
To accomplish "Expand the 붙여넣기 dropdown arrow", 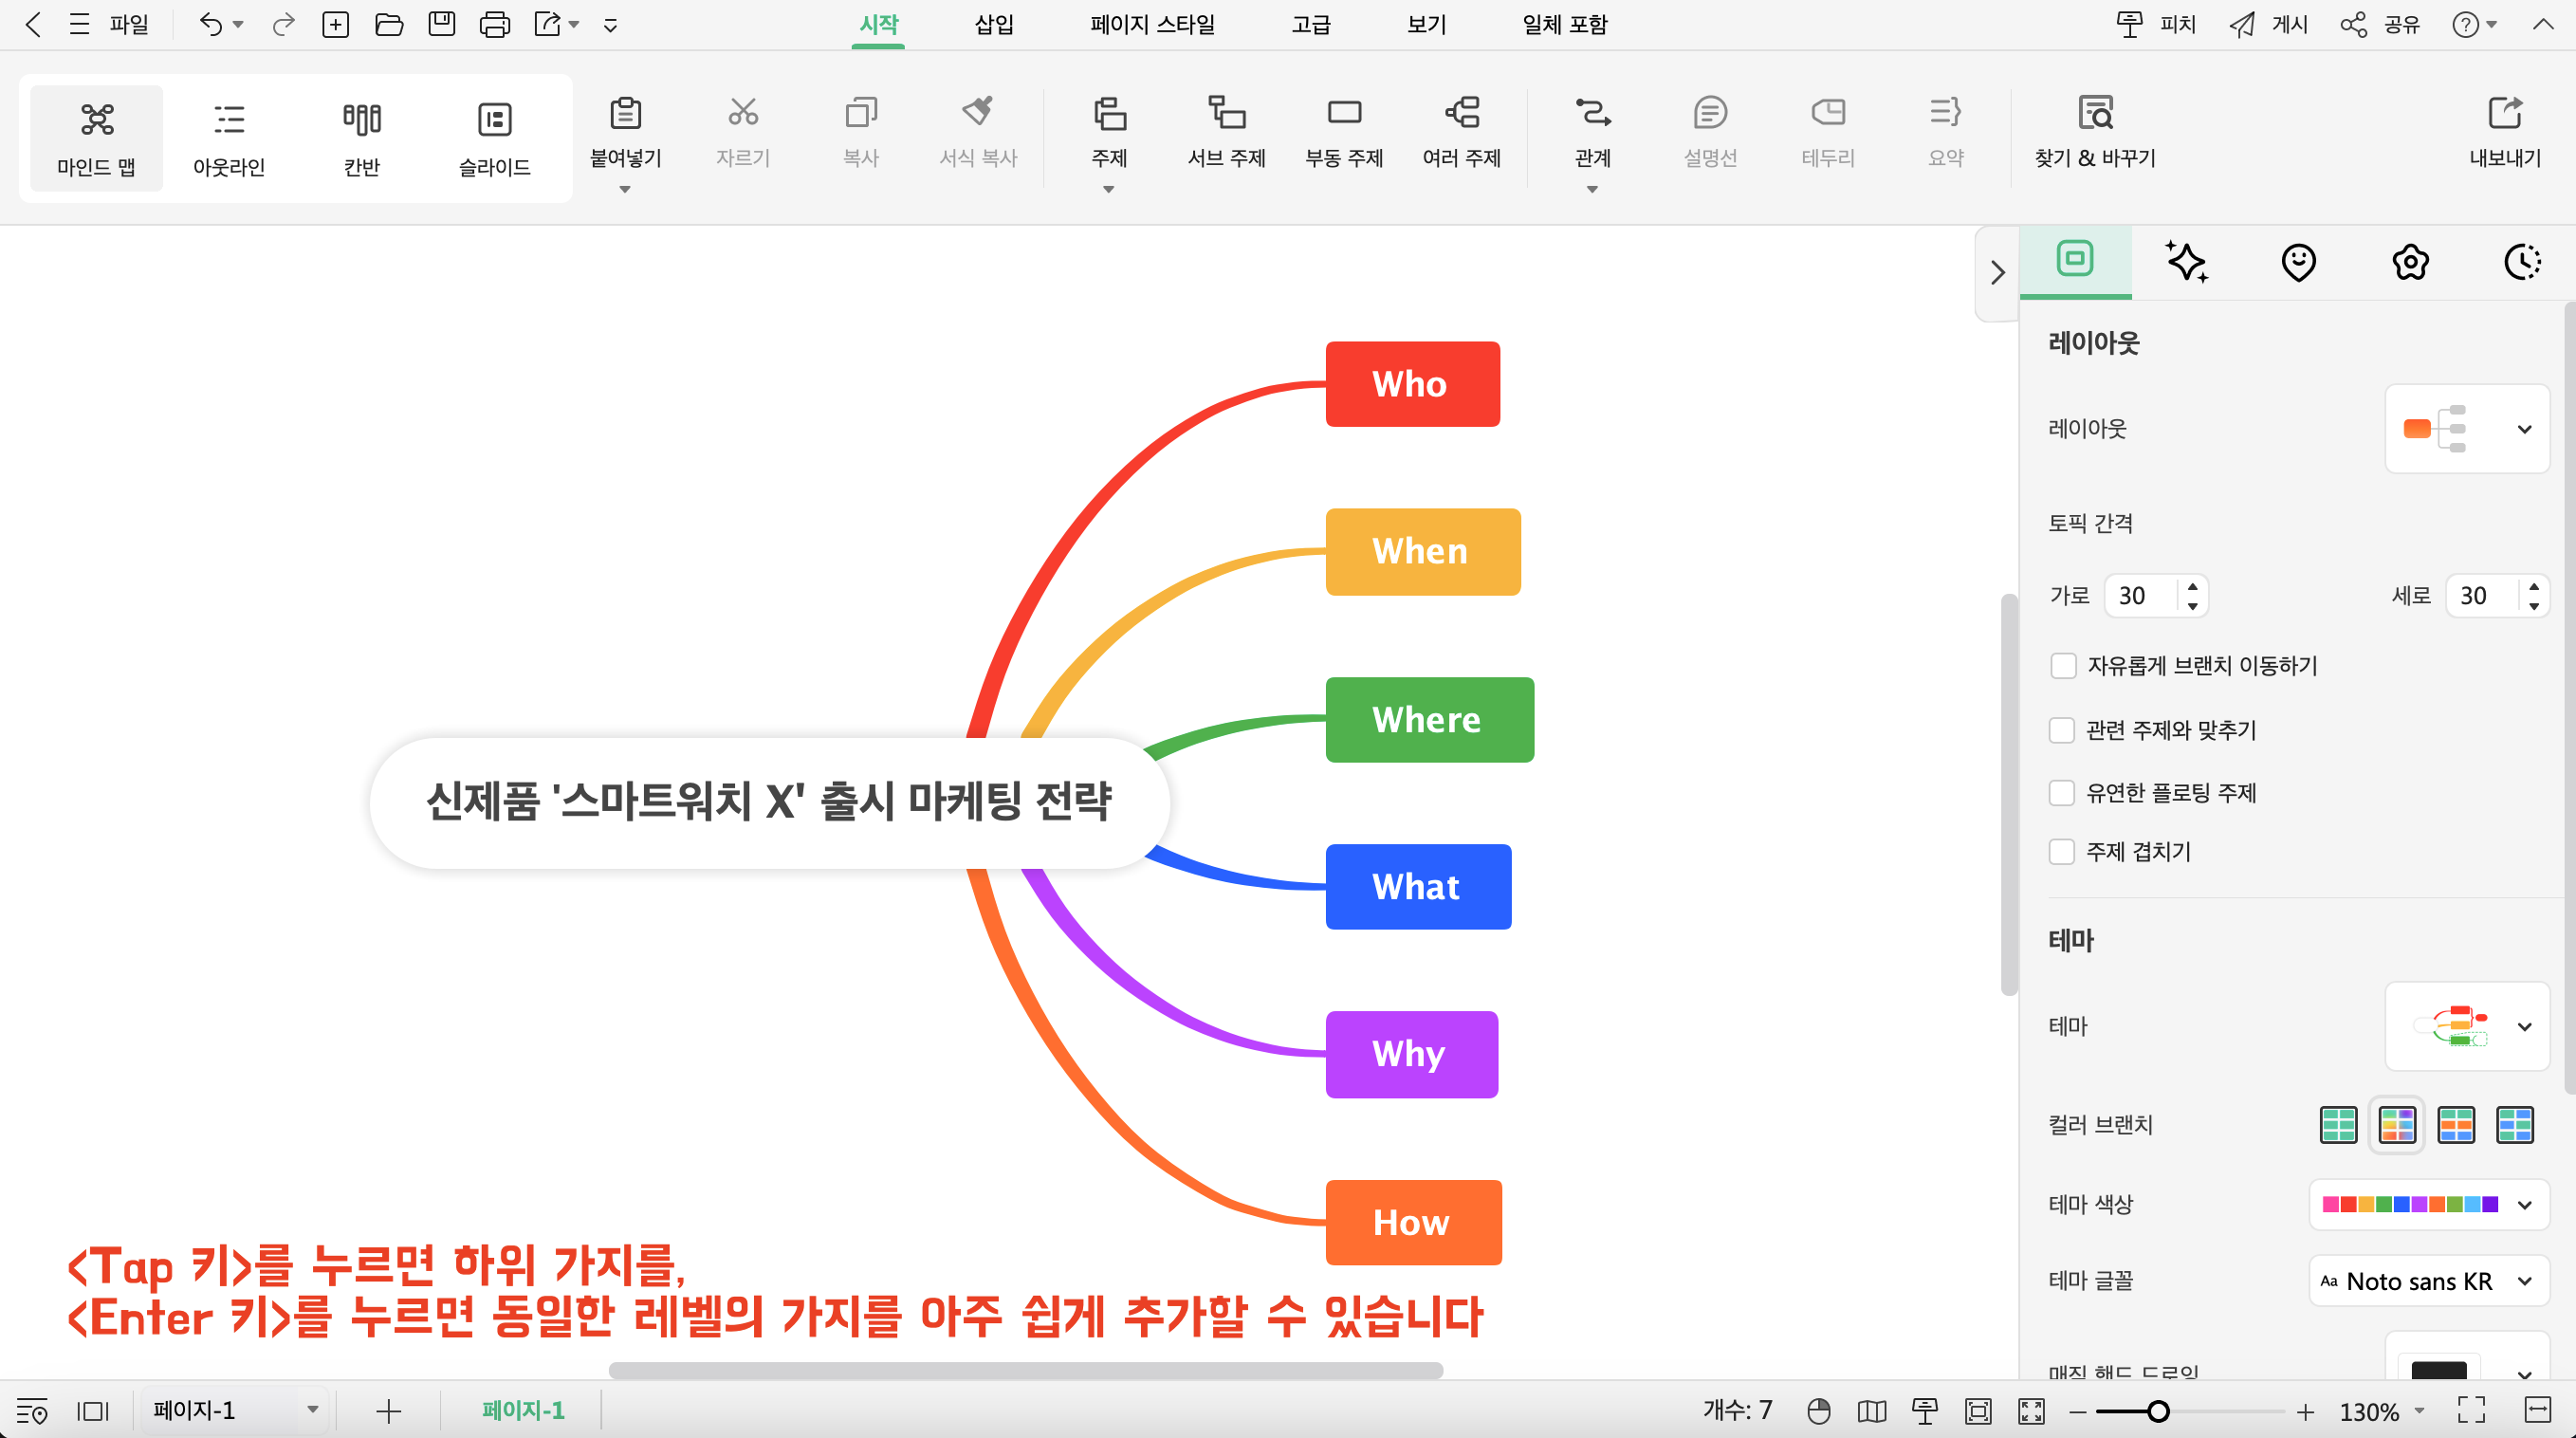I will coord(626,190).
